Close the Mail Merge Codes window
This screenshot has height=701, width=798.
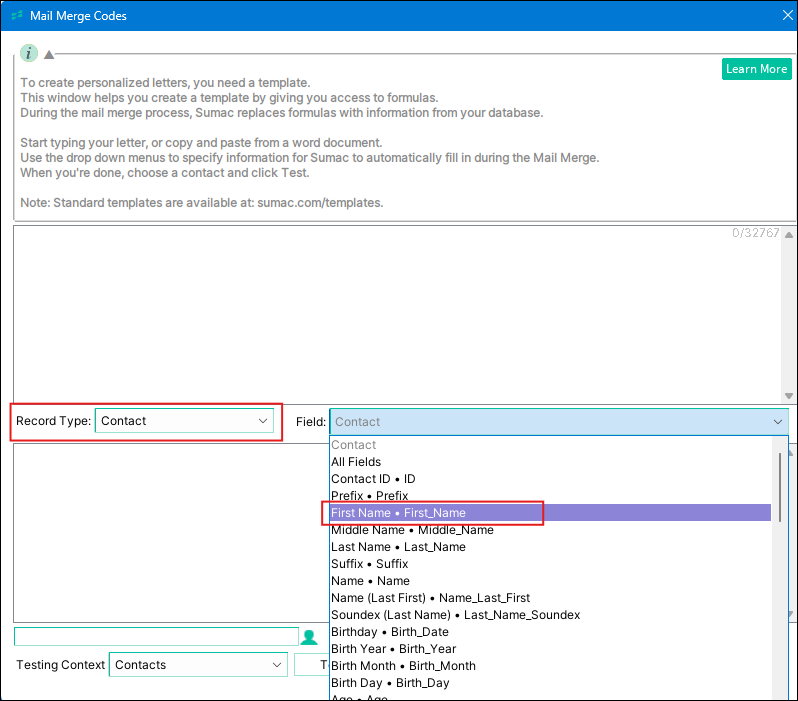(x=786, y=16)
